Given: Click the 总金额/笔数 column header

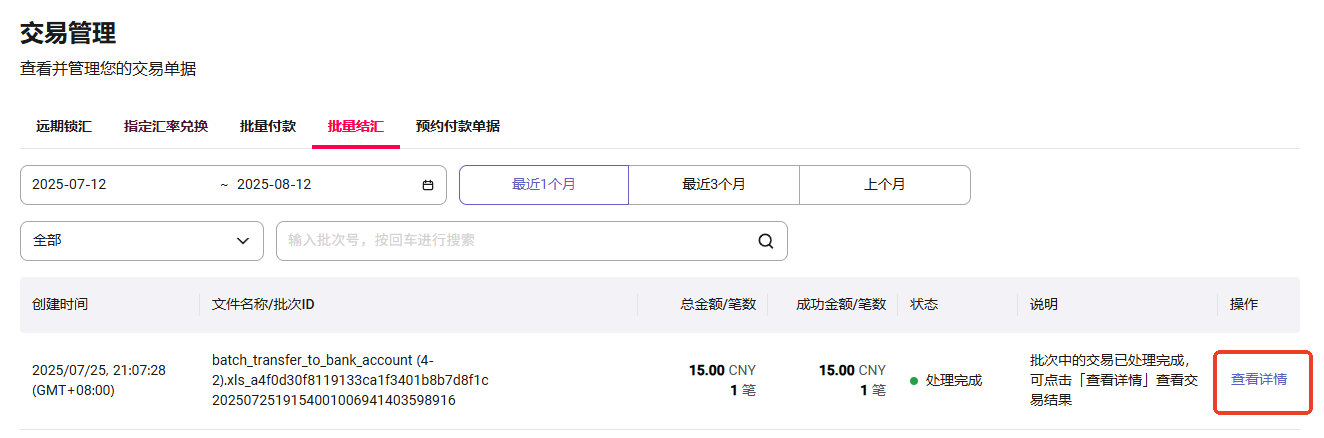Looking at the screenshot, I should (x=718, y=304).
